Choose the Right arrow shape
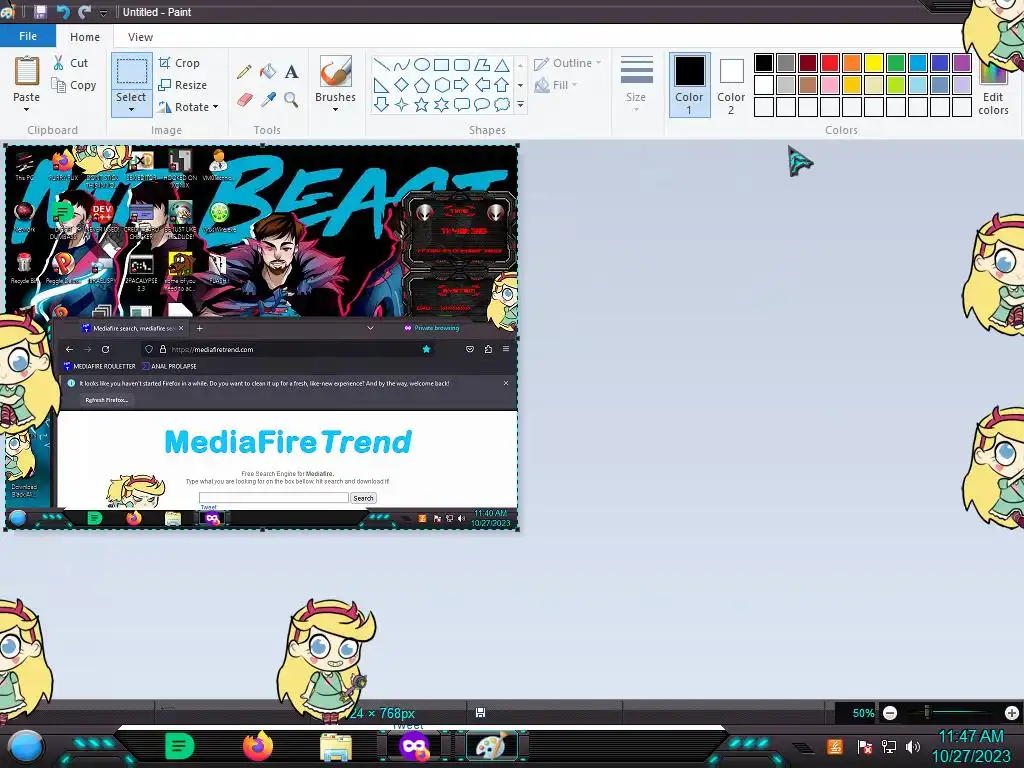Viewport: 1024px width, 768px height. point(462,84)
